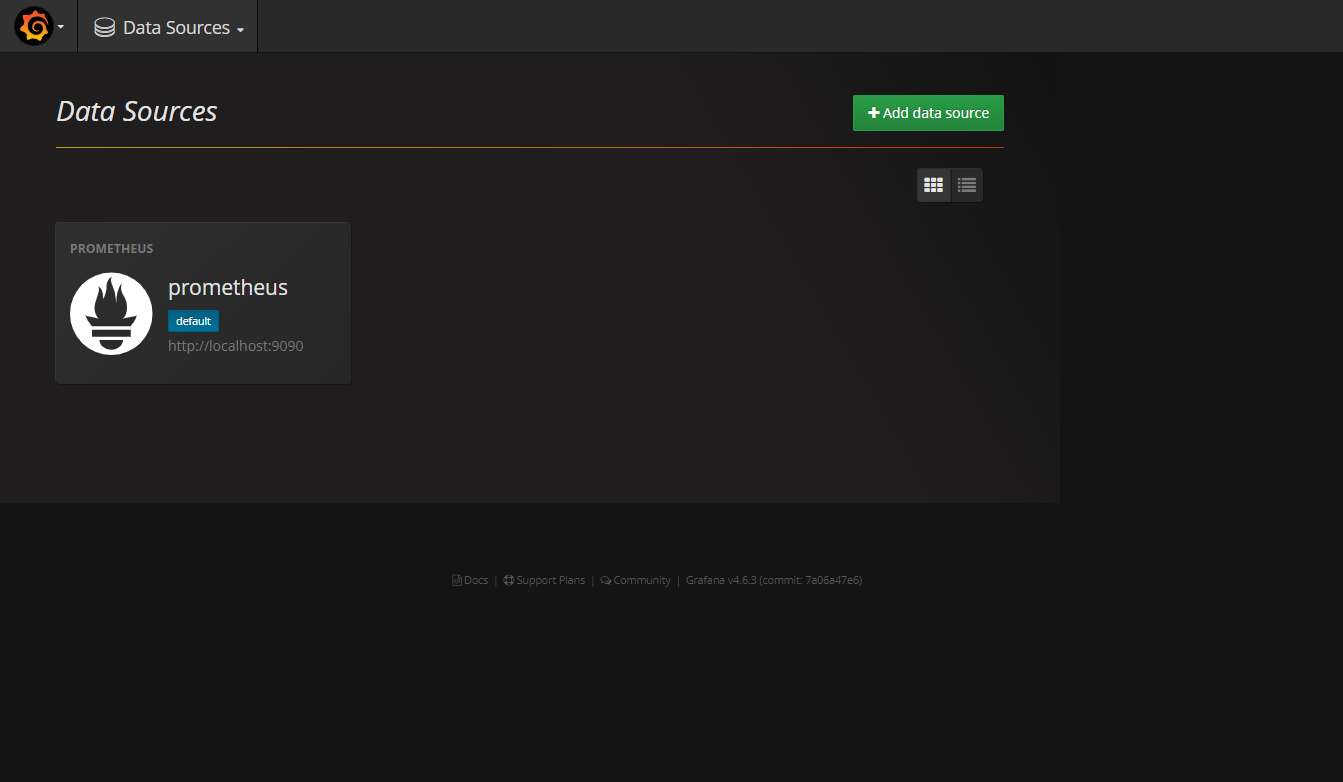Open the Grafana logo main menu
The width and height of the screenshot is (1343, 782).
coord(33,26)
